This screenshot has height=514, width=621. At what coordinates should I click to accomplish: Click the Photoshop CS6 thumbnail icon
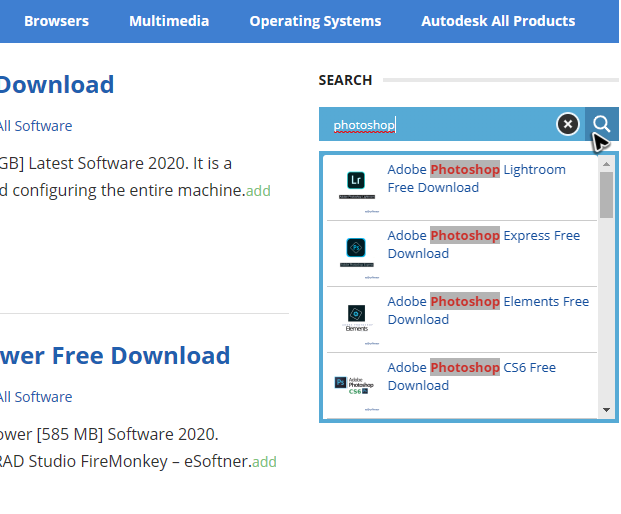354,385
